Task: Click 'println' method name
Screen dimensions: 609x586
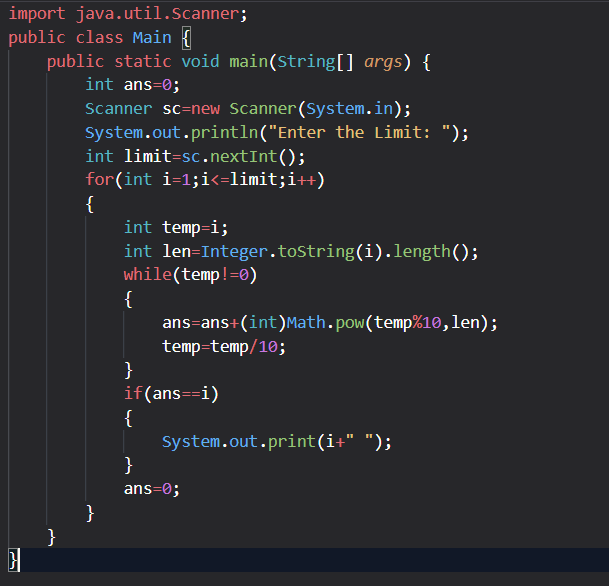Action: [224, 133]
